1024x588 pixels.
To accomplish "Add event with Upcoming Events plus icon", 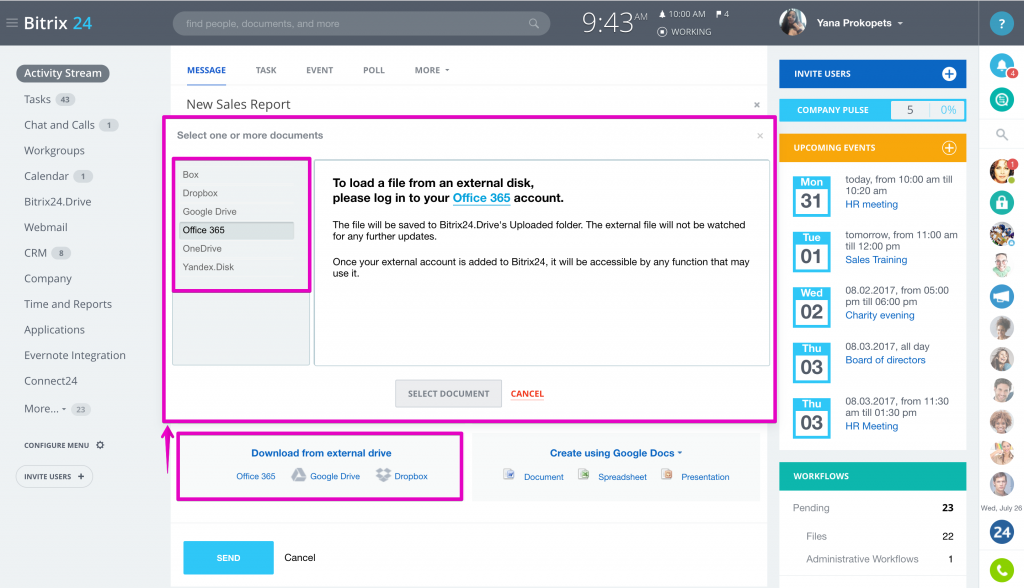I will (949, 148).
